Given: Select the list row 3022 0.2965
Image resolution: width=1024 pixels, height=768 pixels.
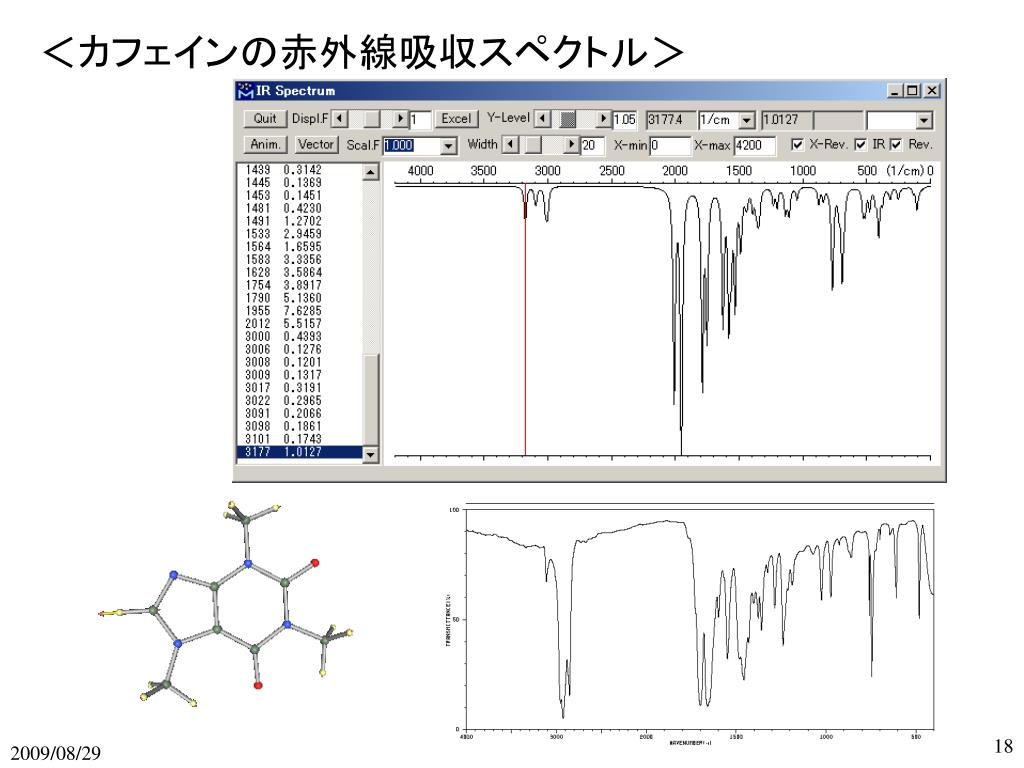Looking at the screenshot, I should point(300,401).
